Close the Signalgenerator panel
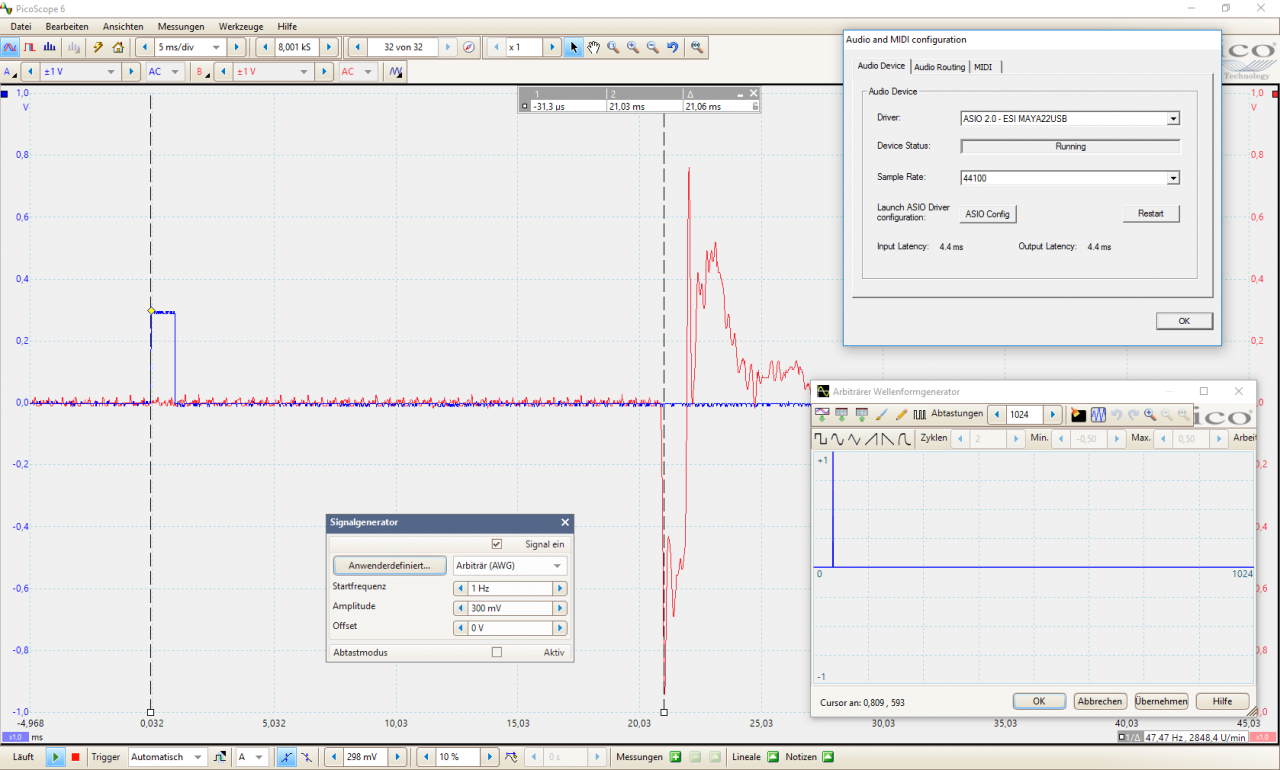 pyautogui.click(x=565, y=522)
